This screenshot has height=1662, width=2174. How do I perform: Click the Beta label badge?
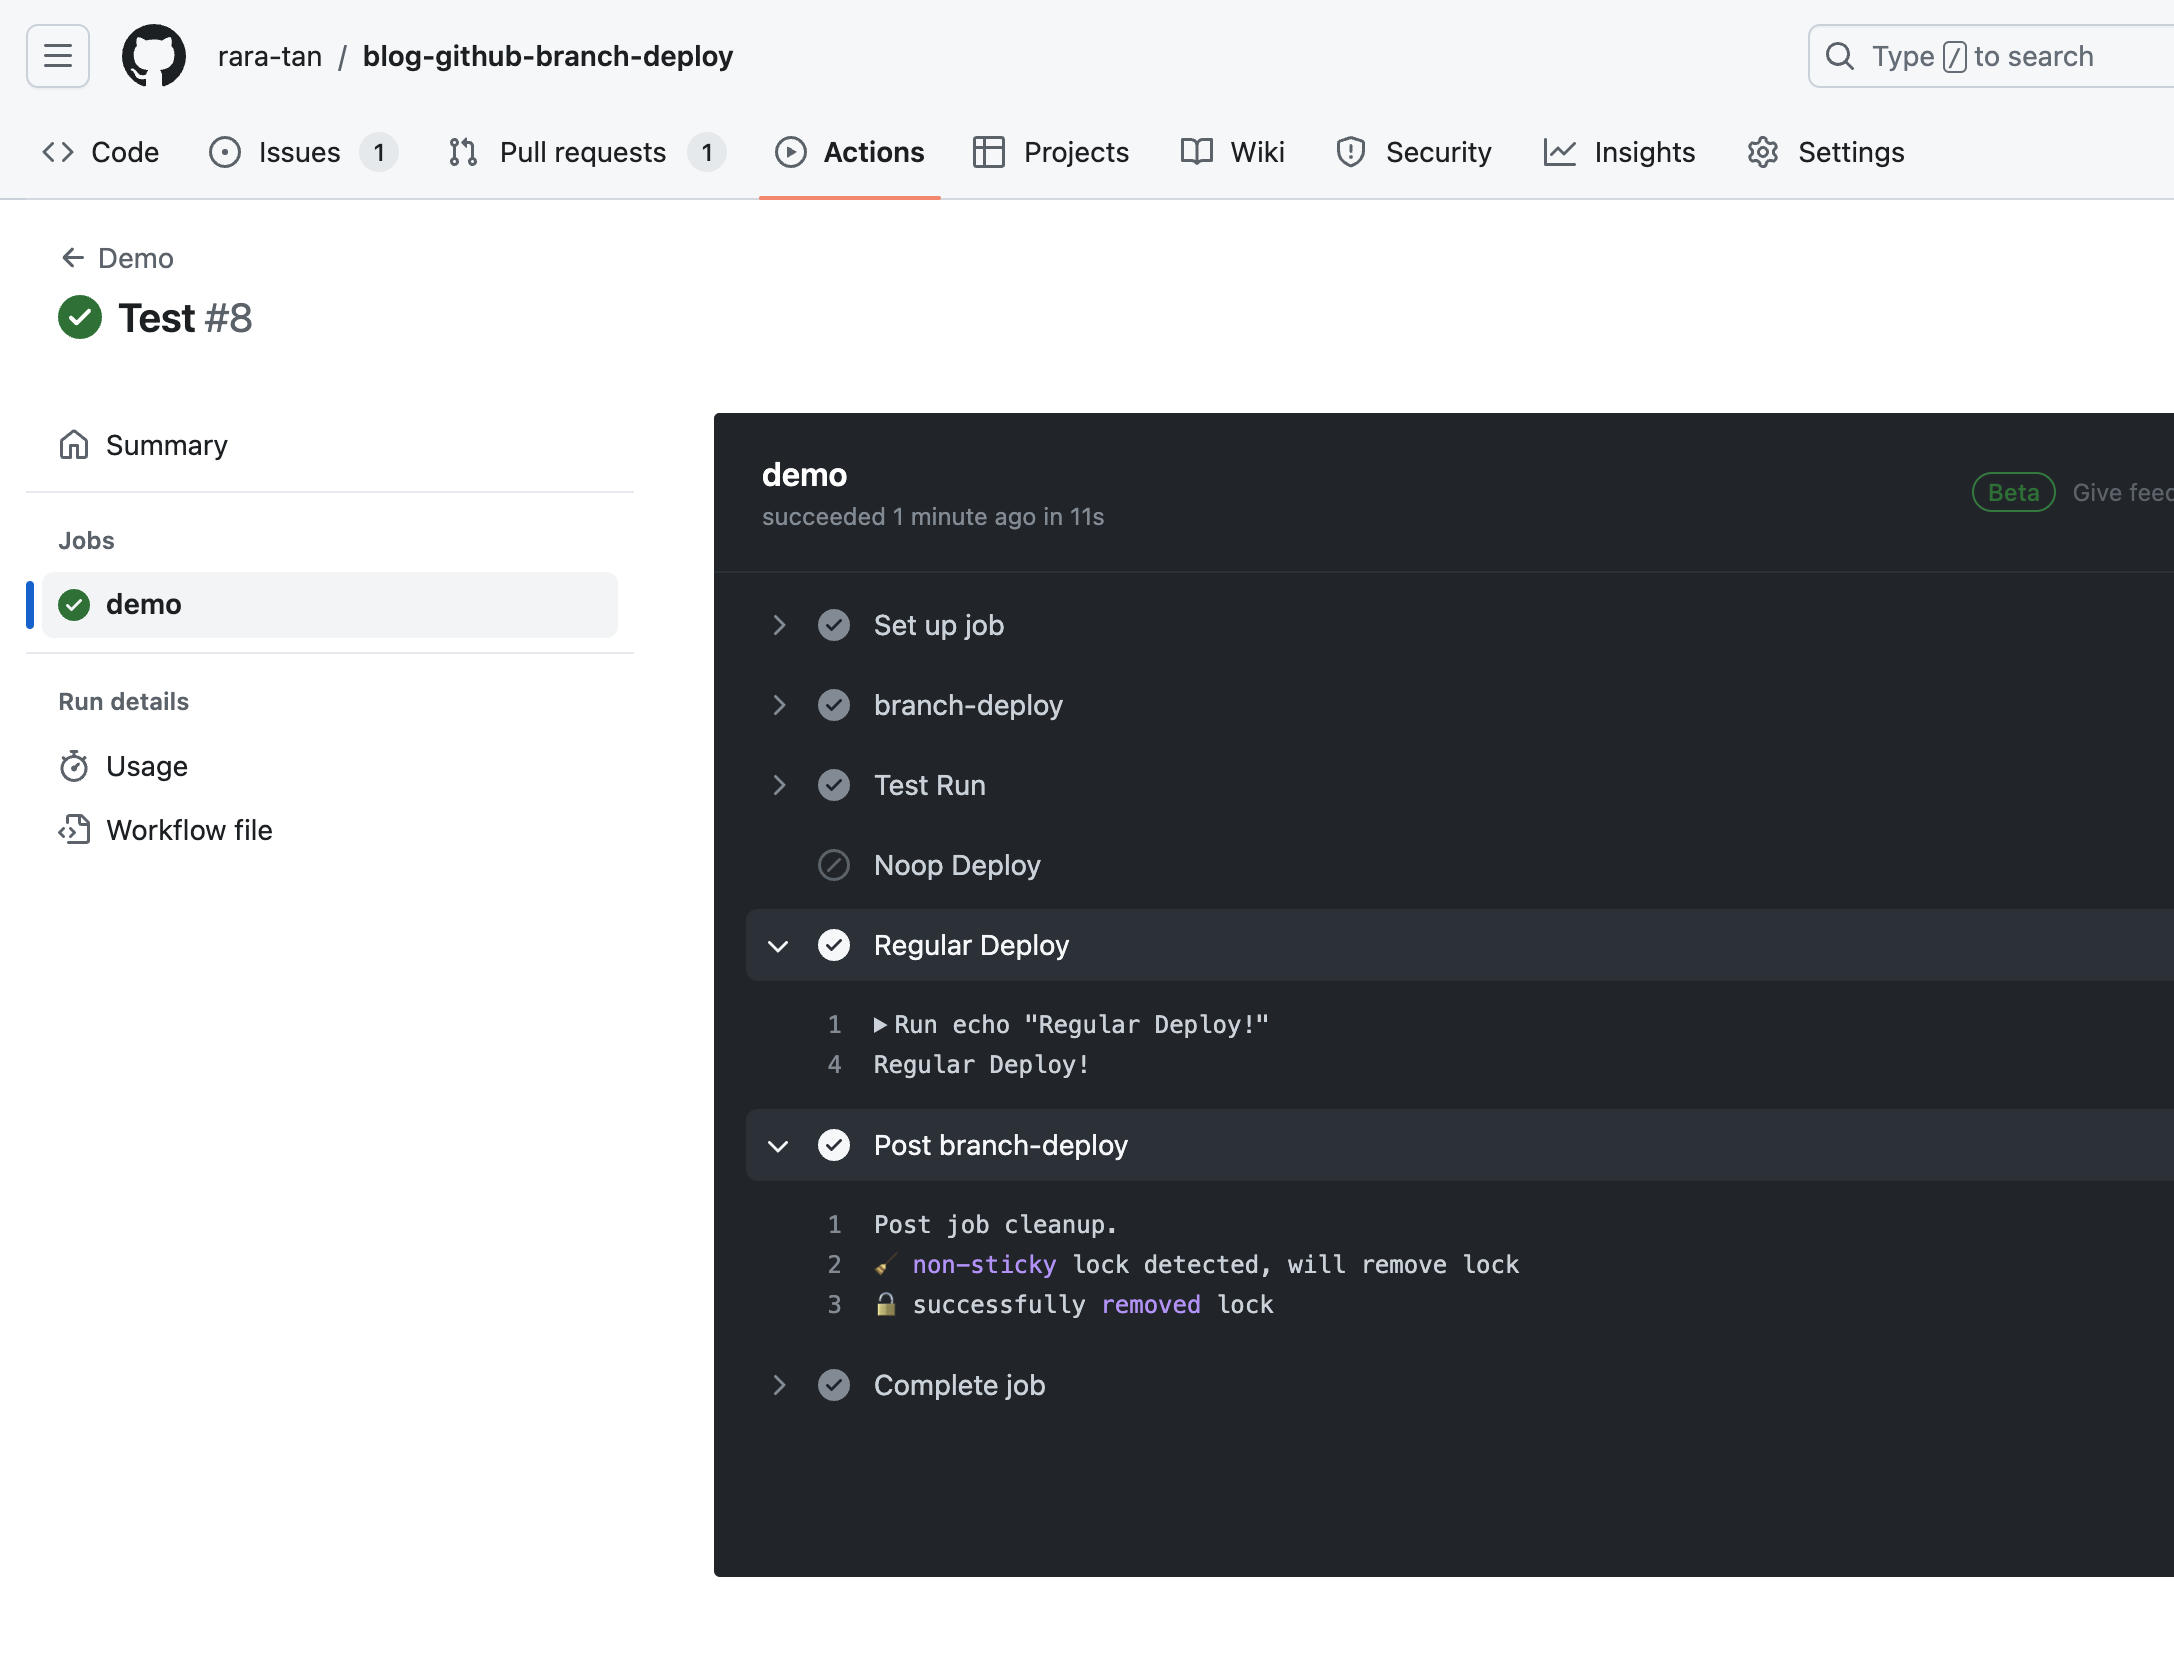click(2014, 492)
